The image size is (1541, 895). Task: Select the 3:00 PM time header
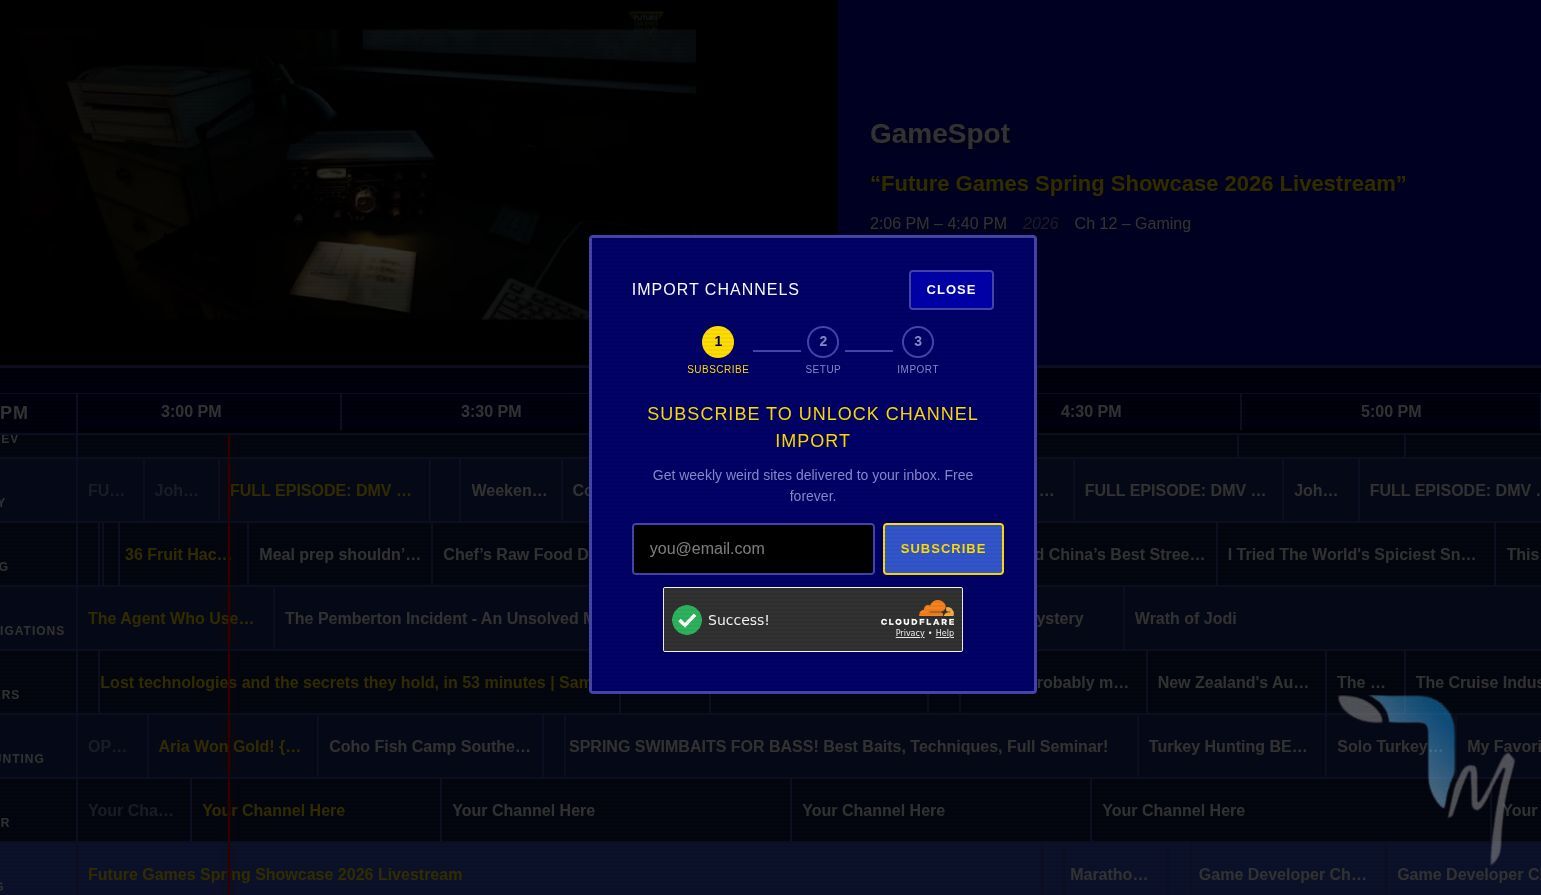pos(191,412)
